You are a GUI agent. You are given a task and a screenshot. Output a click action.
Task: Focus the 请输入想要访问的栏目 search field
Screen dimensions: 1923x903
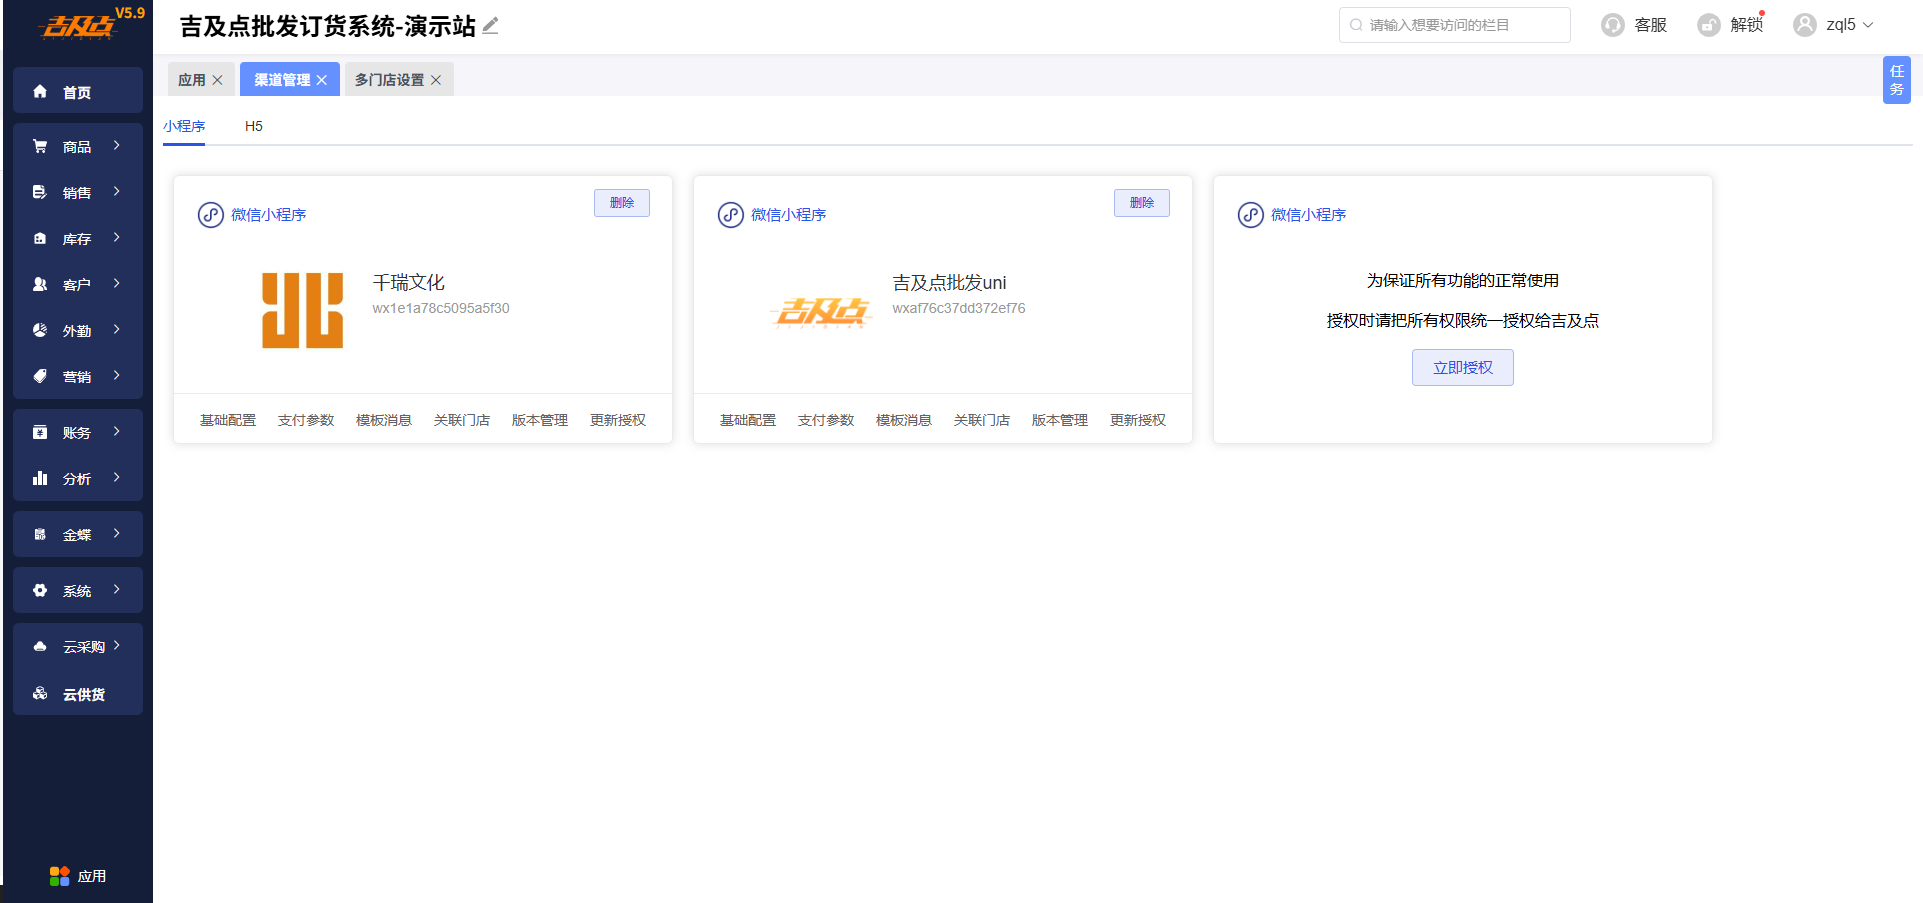click(1455, 25)
